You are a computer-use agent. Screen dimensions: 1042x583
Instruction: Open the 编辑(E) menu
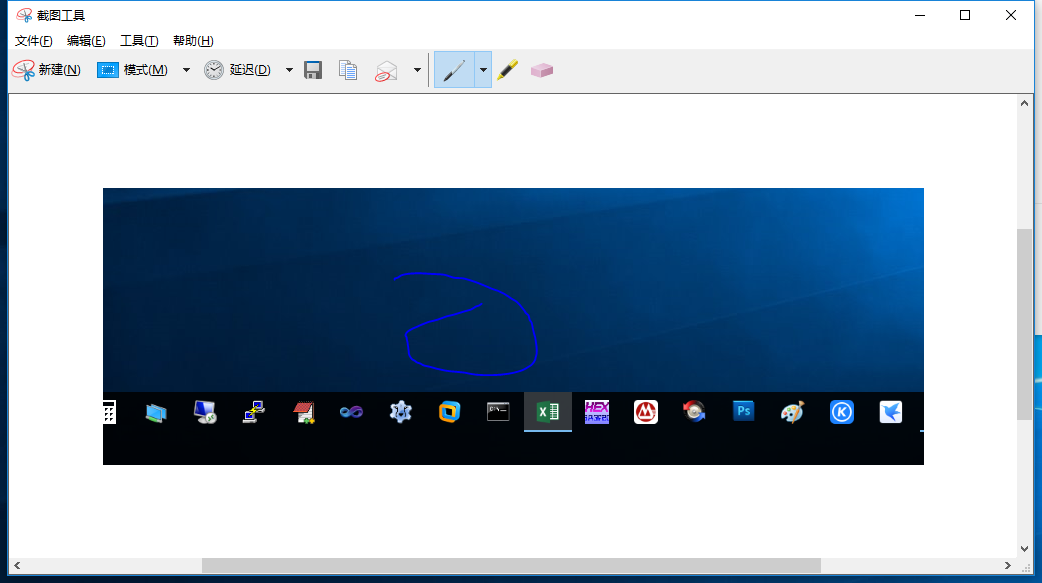86,41
